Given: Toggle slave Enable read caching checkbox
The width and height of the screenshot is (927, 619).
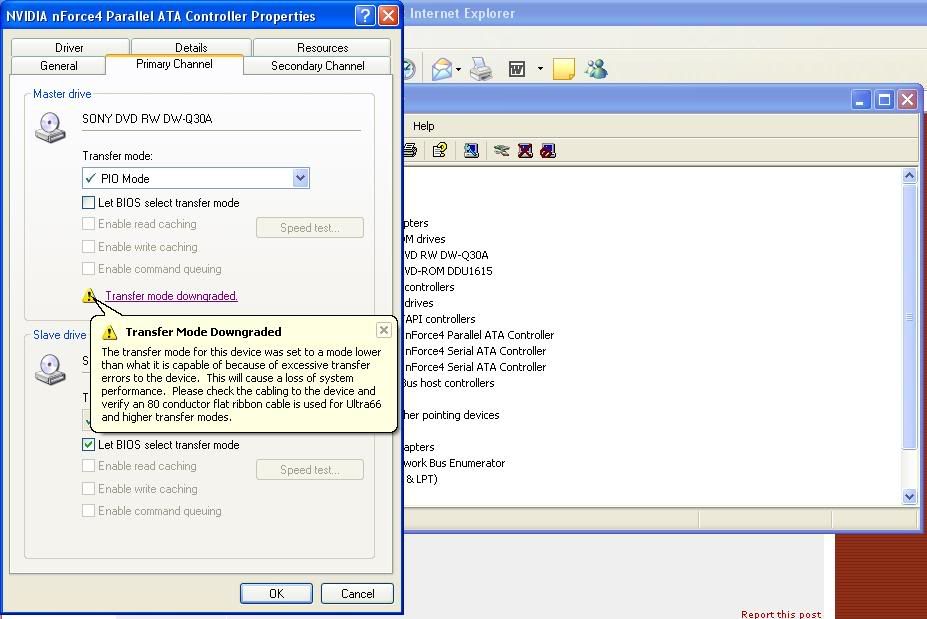Looking at the screenshot, I should [x=88, y=466].
